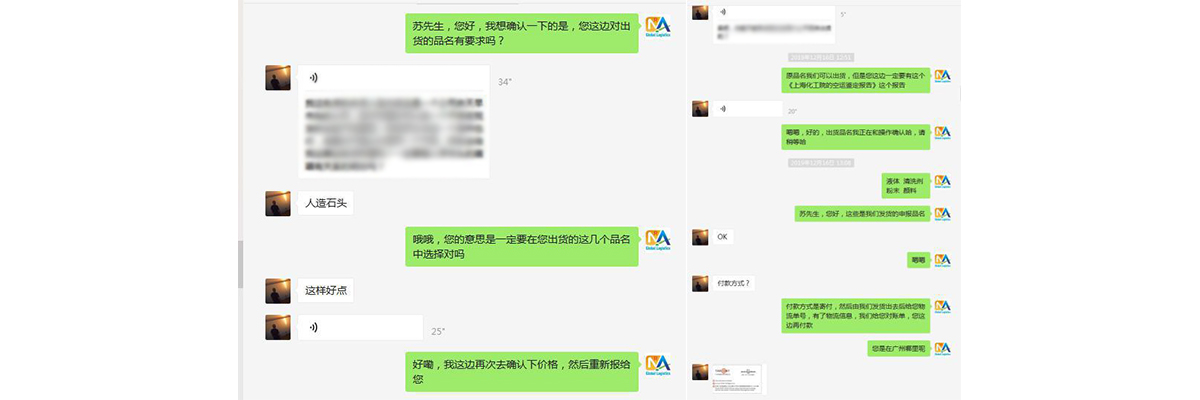Screen dimensions: 1200x400
Task: Select the green '嗯嗯' reply bubble
Action: point(918,260)
